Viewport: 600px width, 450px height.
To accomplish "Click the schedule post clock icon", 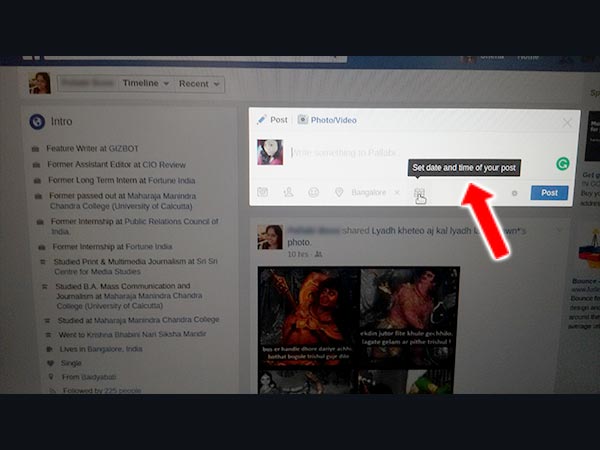I will (x=420, y=192).
